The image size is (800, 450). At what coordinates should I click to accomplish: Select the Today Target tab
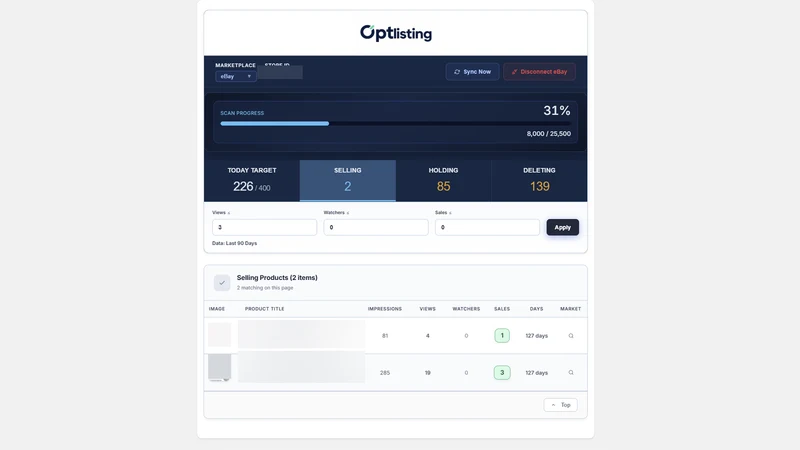coord(252,181)
